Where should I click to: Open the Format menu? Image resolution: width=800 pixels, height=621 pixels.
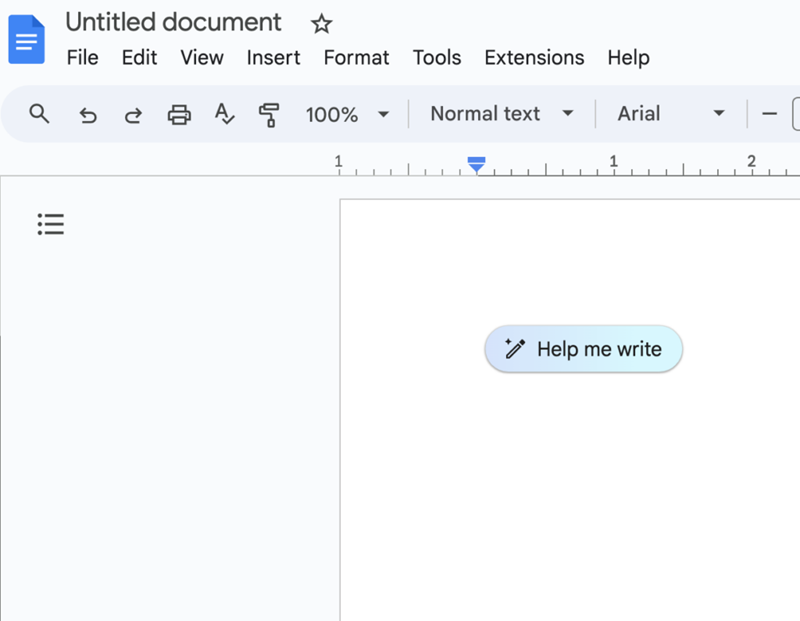pyautogui.click(x=356, y=58)
